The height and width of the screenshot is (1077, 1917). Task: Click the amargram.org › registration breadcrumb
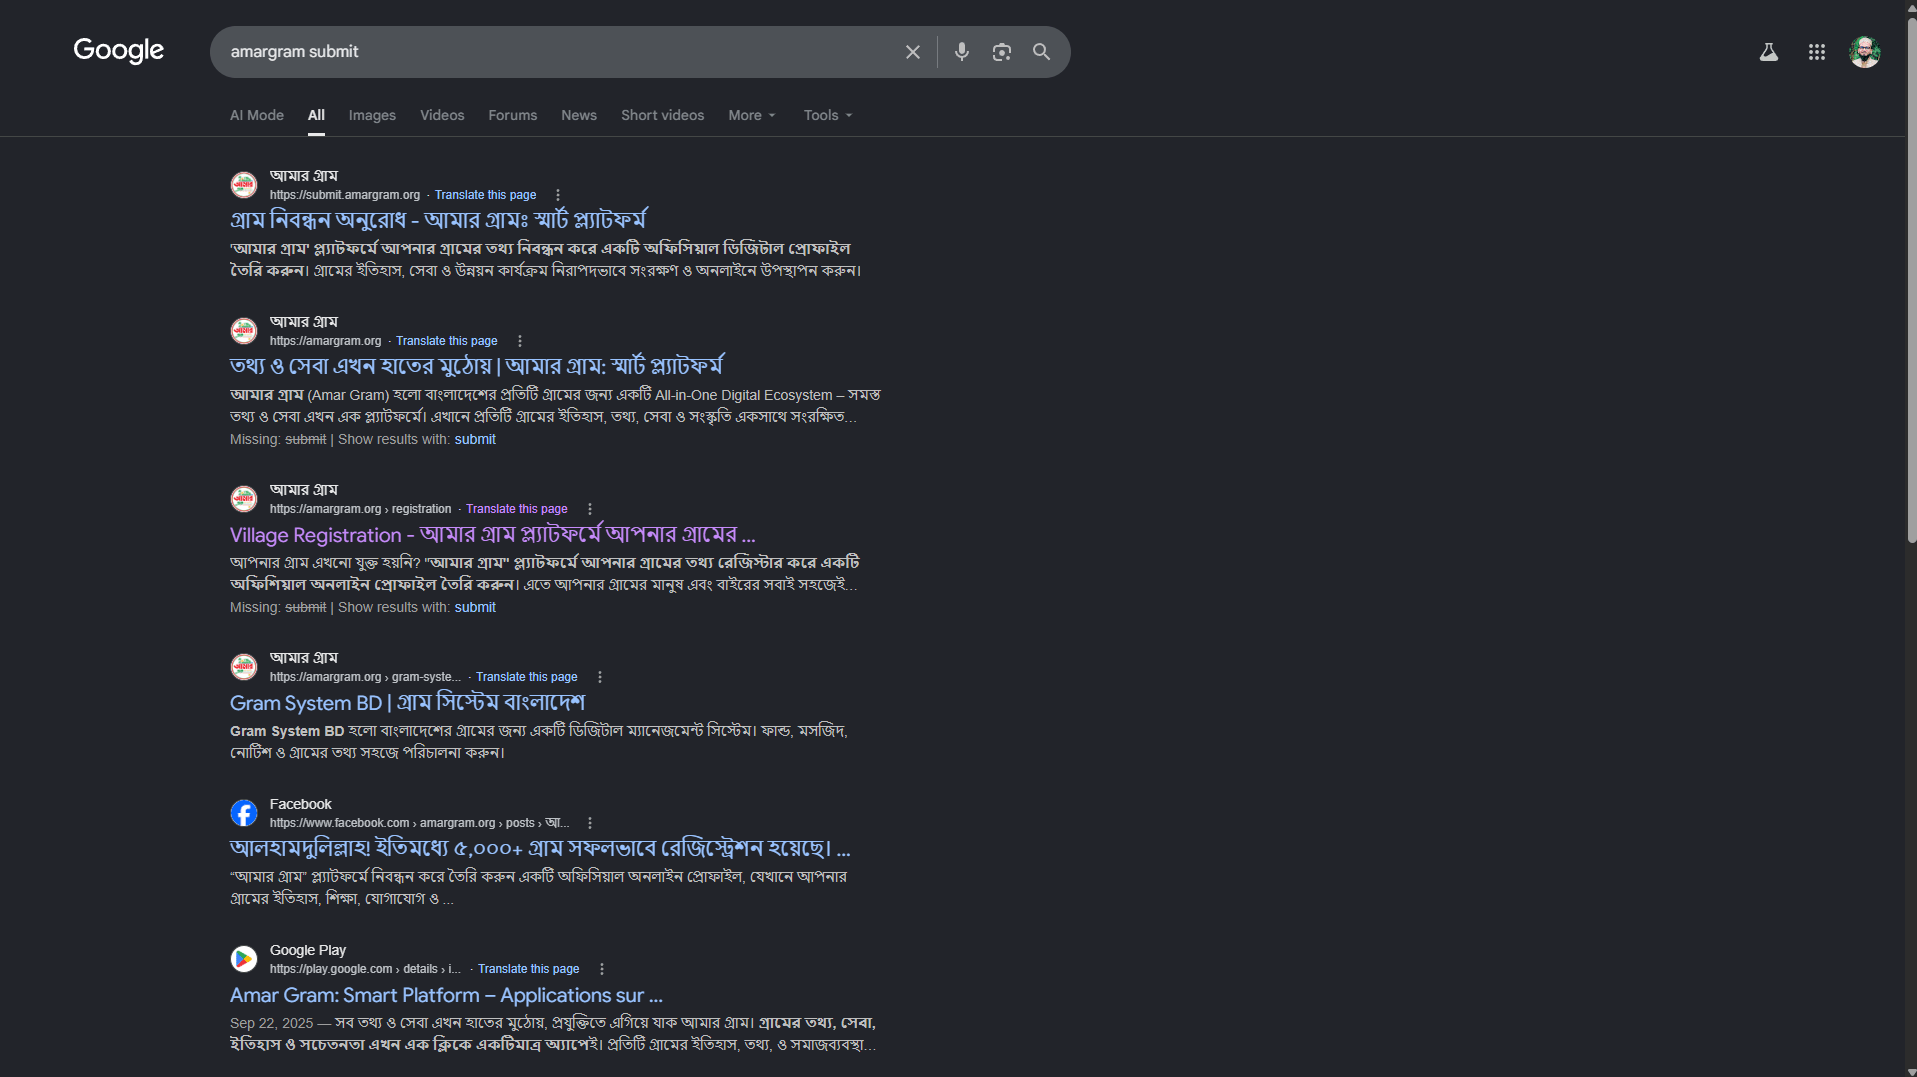pyautogui.click(x=360, y=509)
